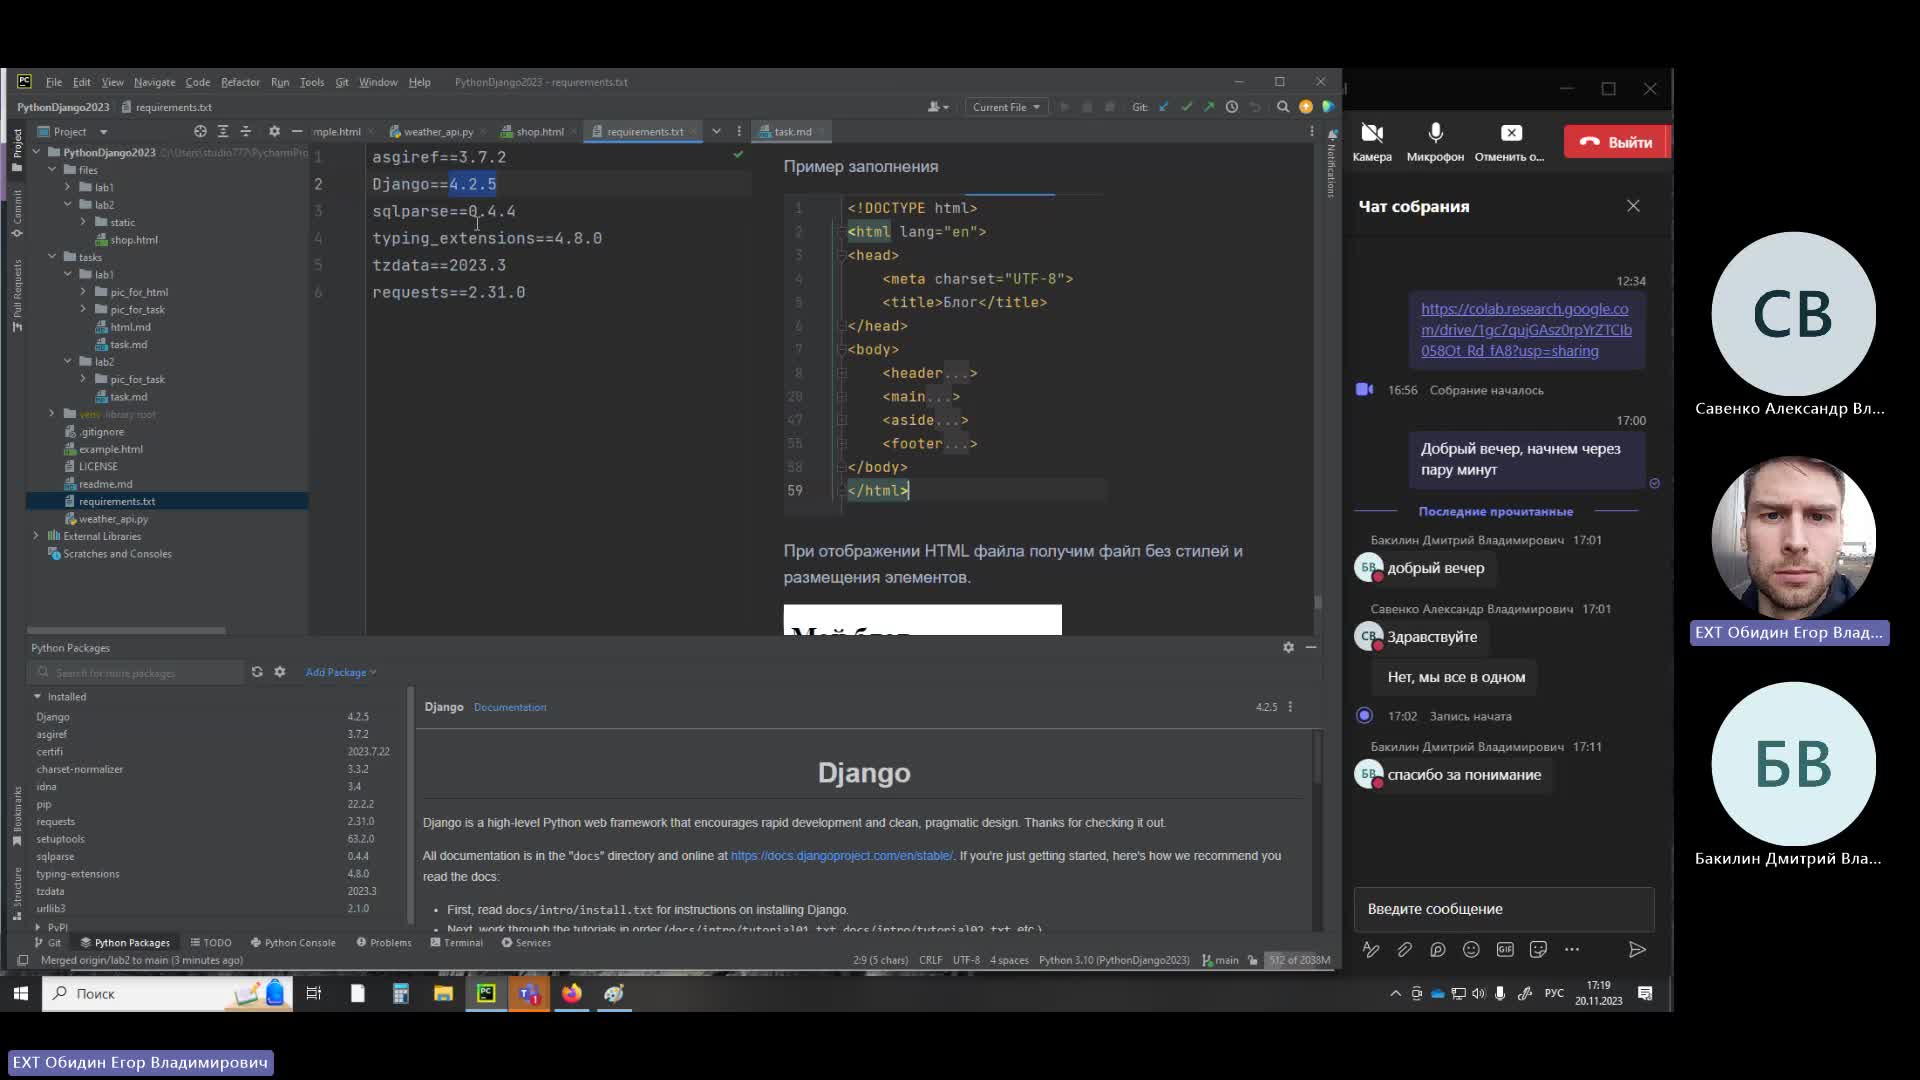Toggle microphone in Teams meeting
Image resolution: width=1920 pixels, height=1080 pixels.
pos(1435,142)
